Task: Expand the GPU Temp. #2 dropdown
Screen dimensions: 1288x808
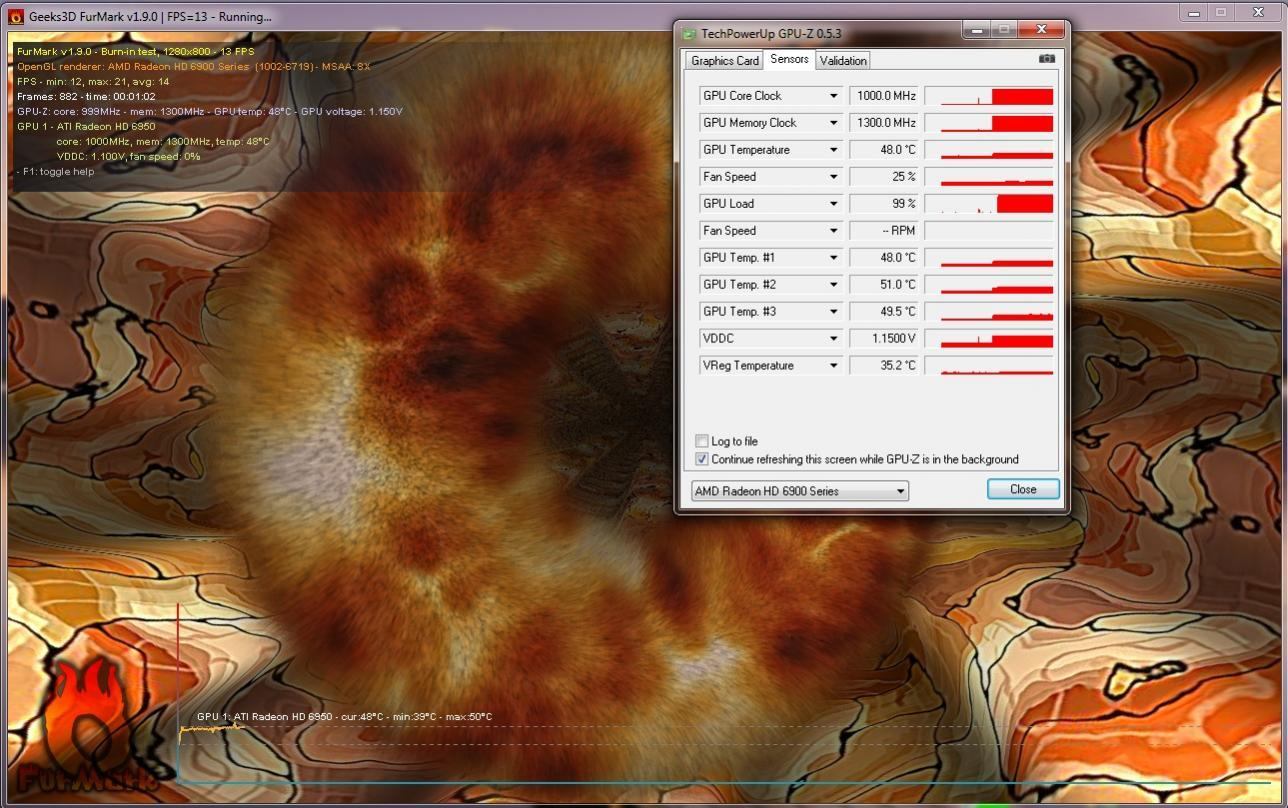Action: [x=833, y=285]
